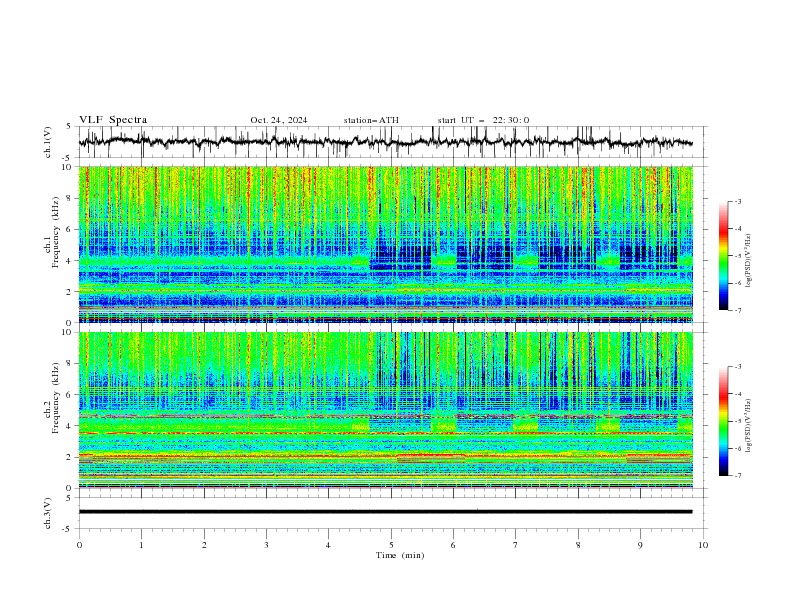Viewport: 792px width, 612px height.
Task: Click the ch.3 flat voltage trace
Action: point(385,512)
